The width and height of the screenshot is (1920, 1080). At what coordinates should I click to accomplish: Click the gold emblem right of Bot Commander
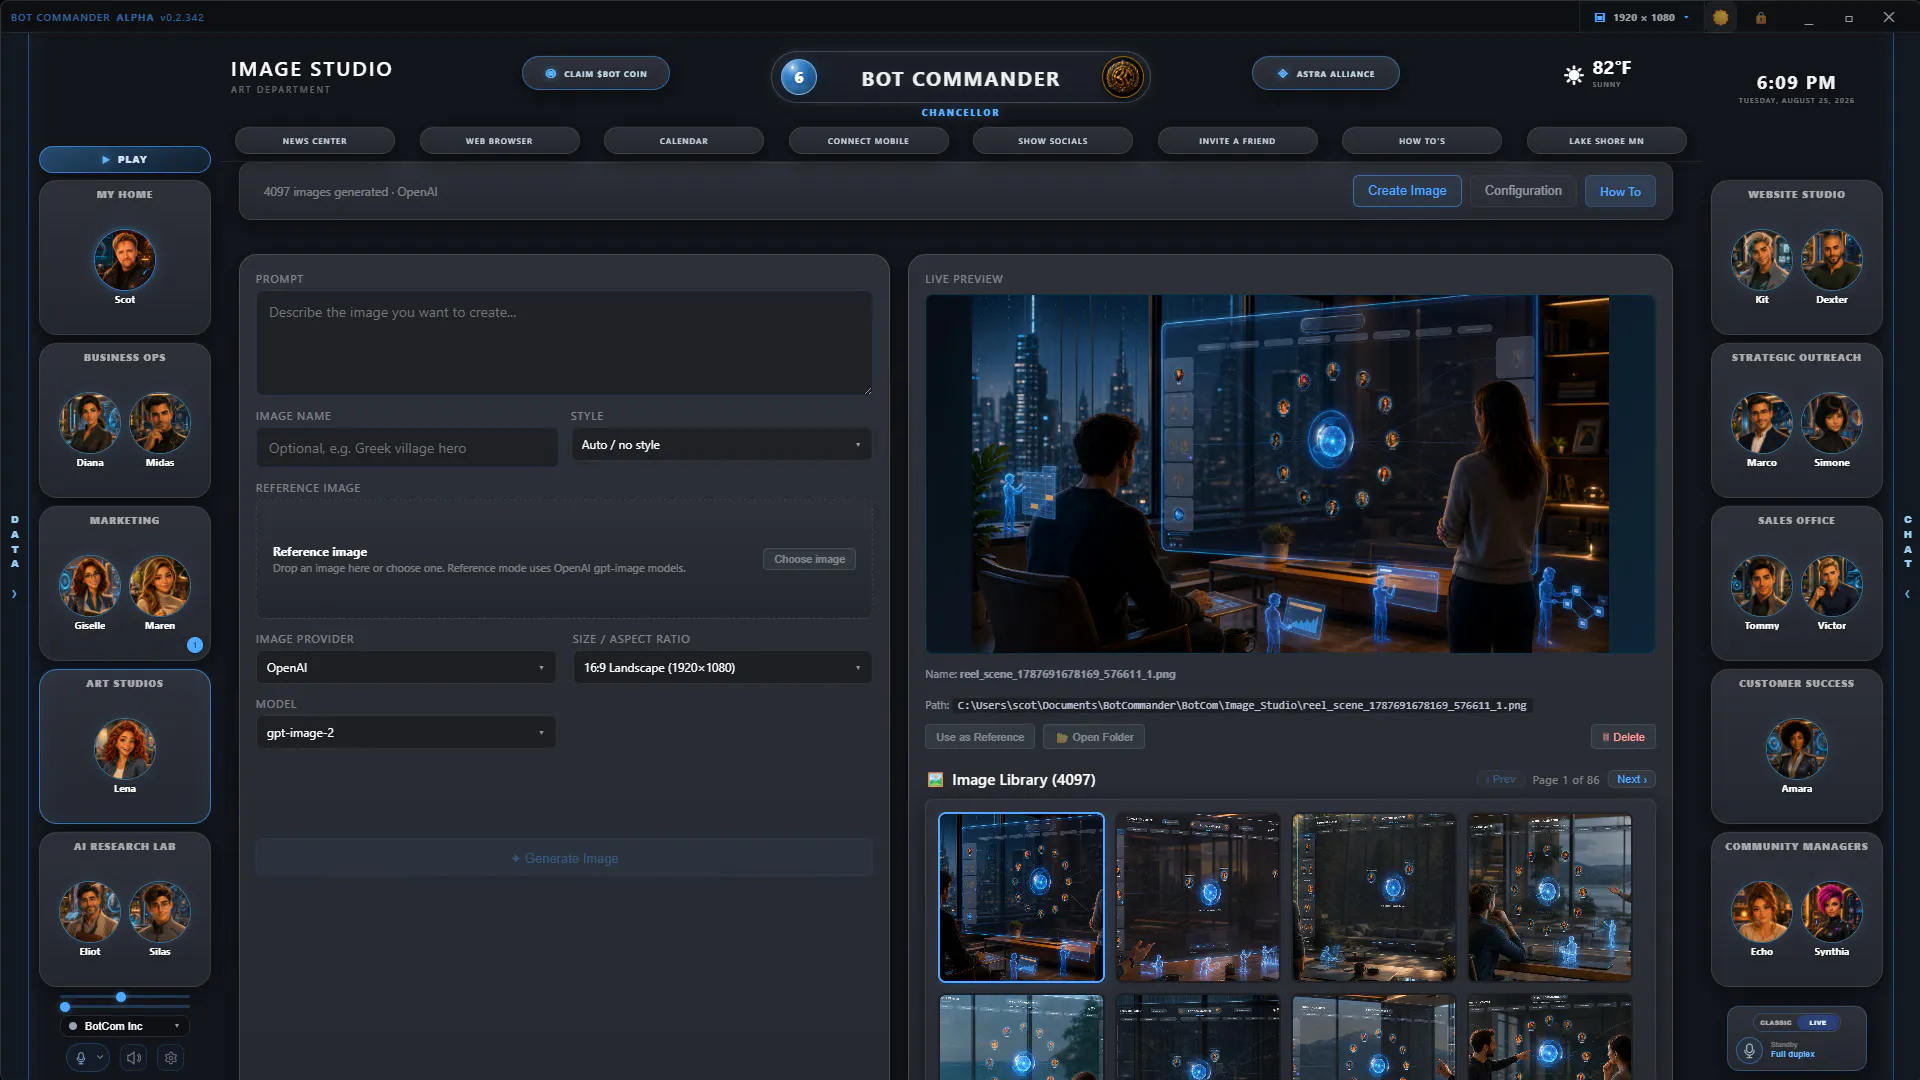[1122, 77]
